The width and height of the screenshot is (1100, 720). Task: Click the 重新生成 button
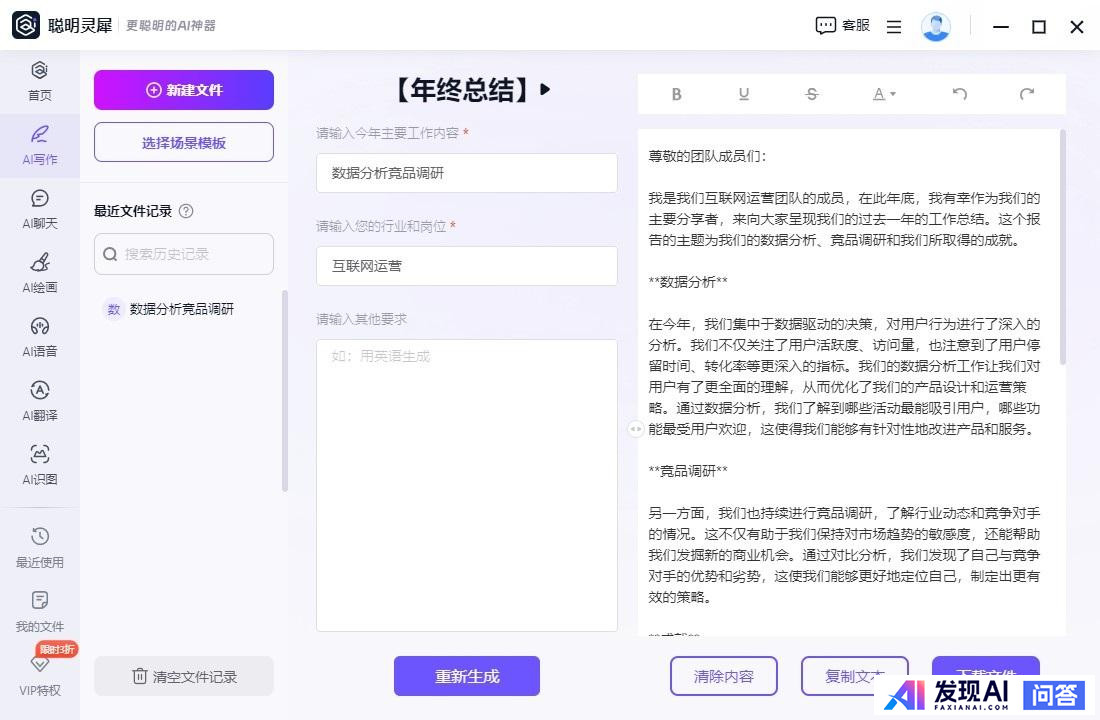point(466,676)
